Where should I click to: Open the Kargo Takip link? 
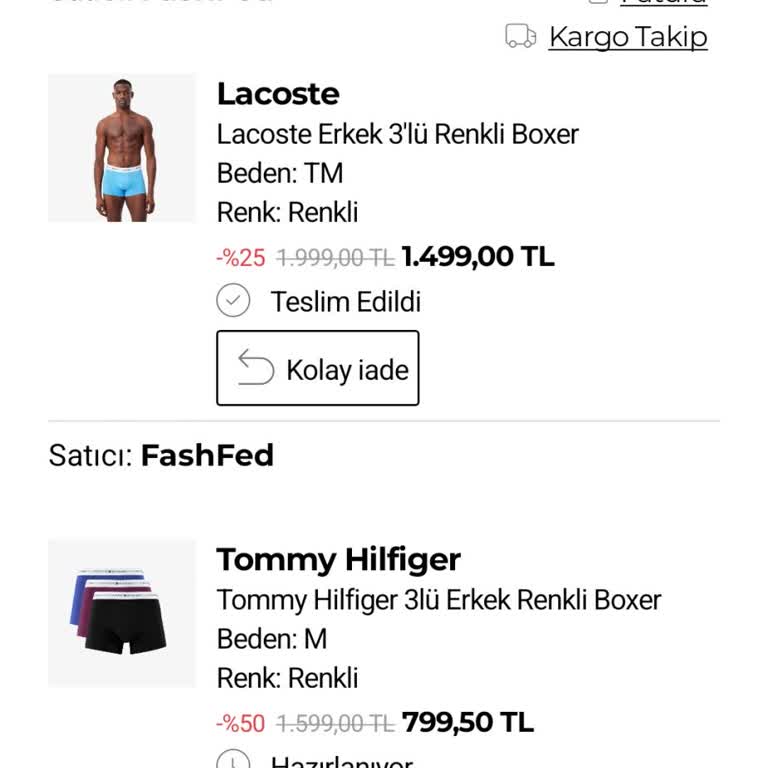628,37
